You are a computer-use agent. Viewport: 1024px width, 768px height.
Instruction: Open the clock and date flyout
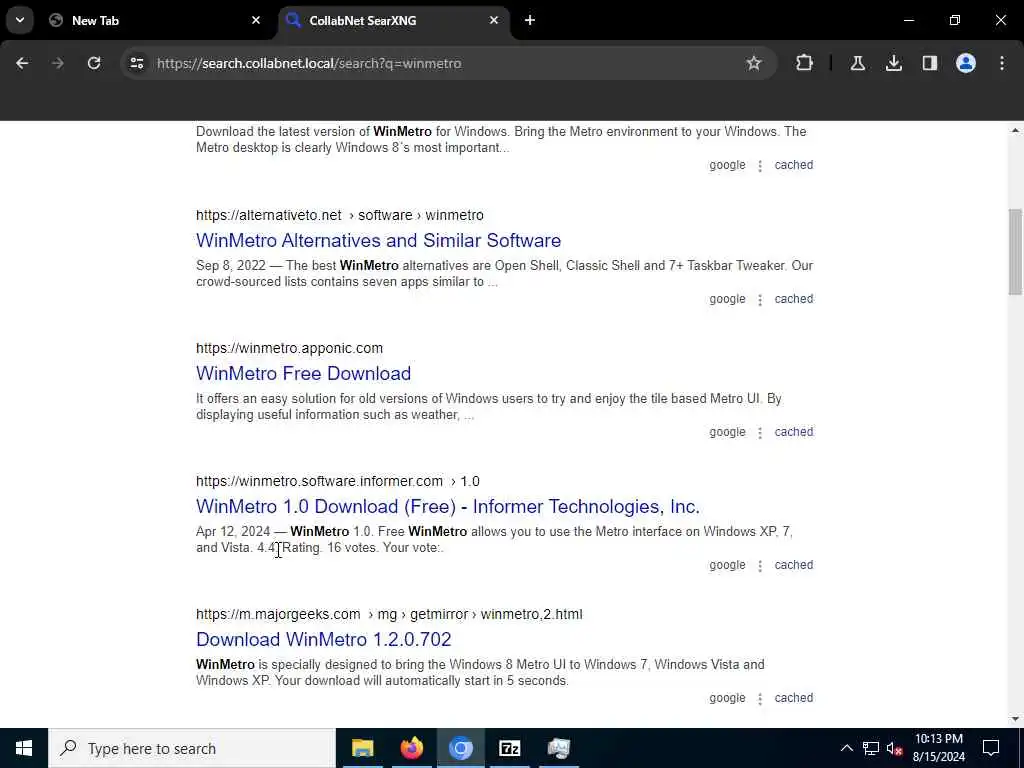[938, 748]
